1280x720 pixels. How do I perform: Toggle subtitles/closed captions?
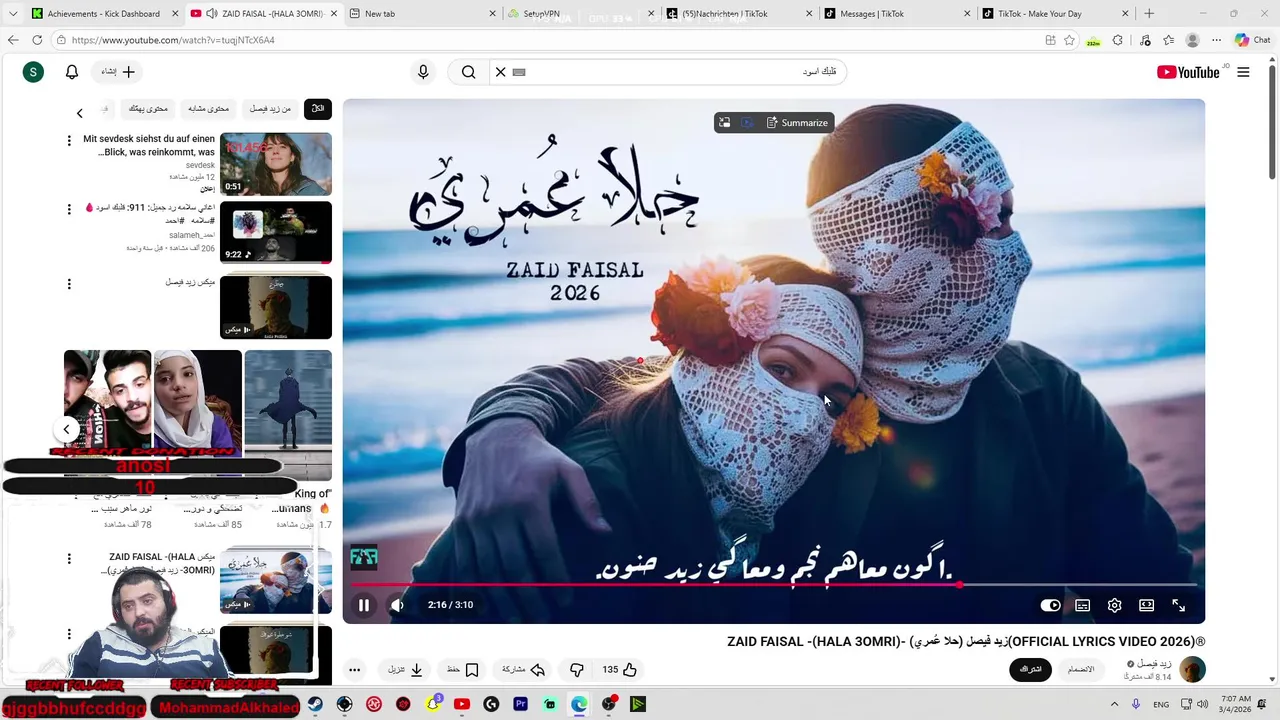click(1082, 605)
